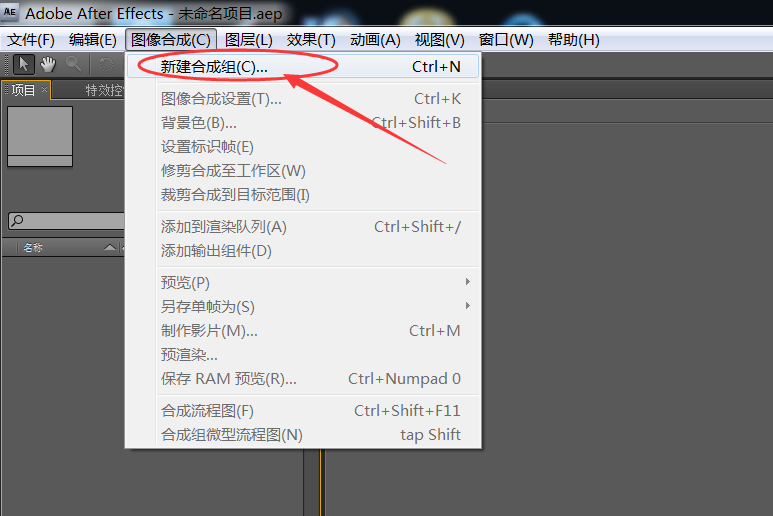The width and height of the screenshot is (773, 516).
Task: Click the search magnifier icon in project panel
Action: point(17,220)
